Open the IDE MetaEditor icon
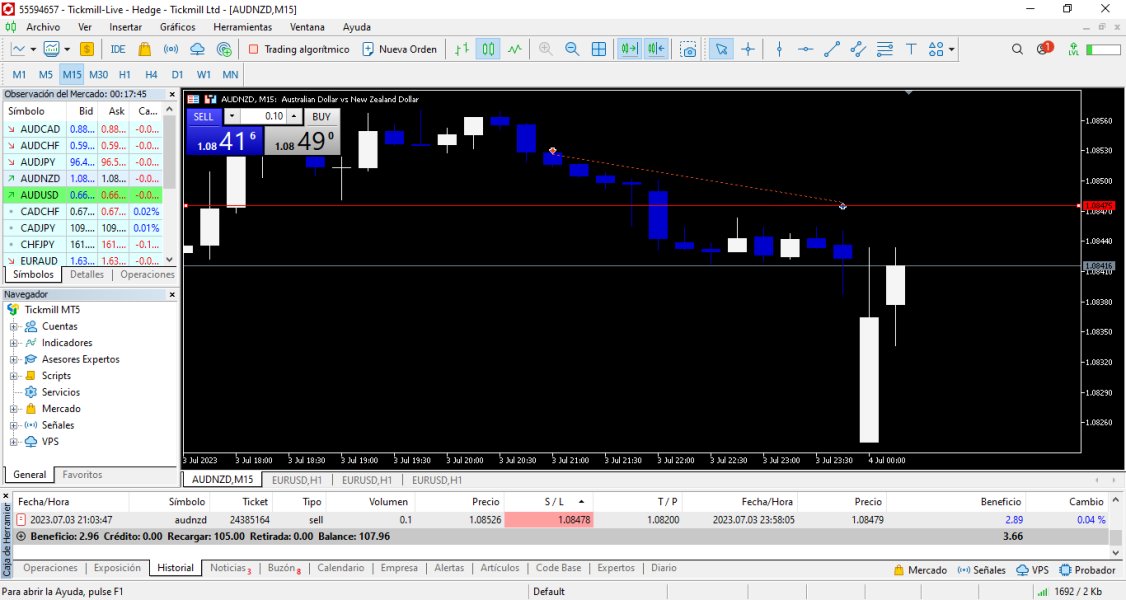 click(x=118, y=49)
